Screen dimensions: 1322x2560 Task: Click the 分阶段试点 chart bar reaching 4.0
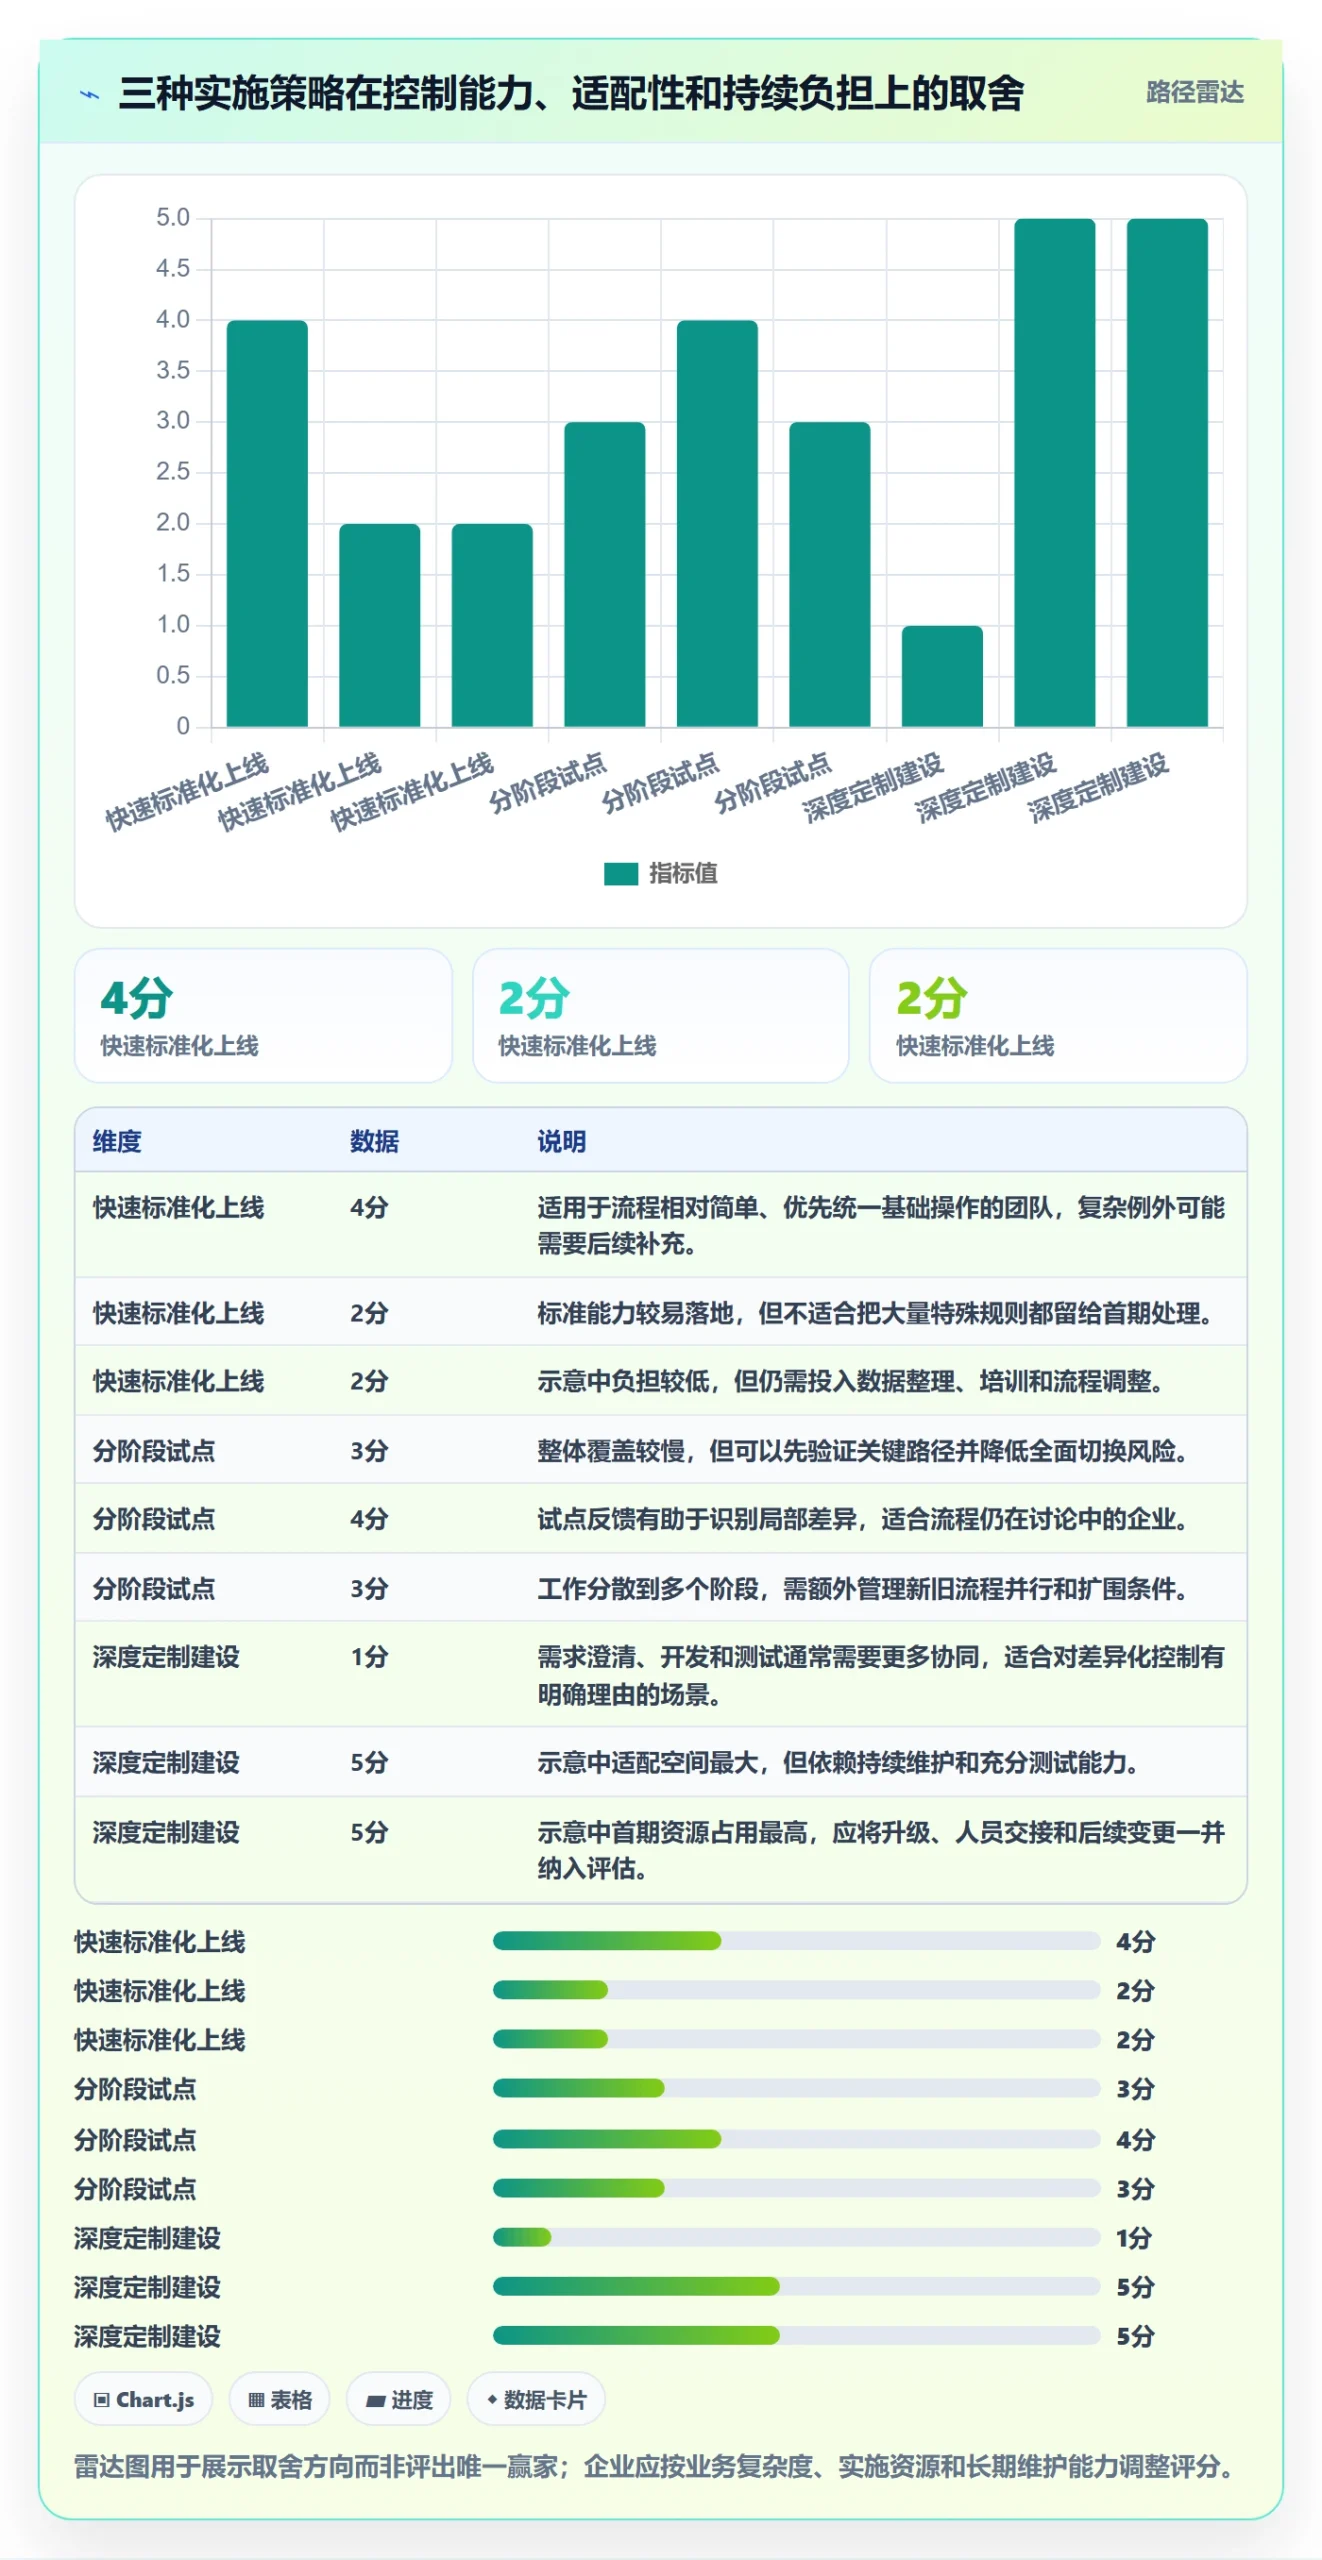point(717,523)
